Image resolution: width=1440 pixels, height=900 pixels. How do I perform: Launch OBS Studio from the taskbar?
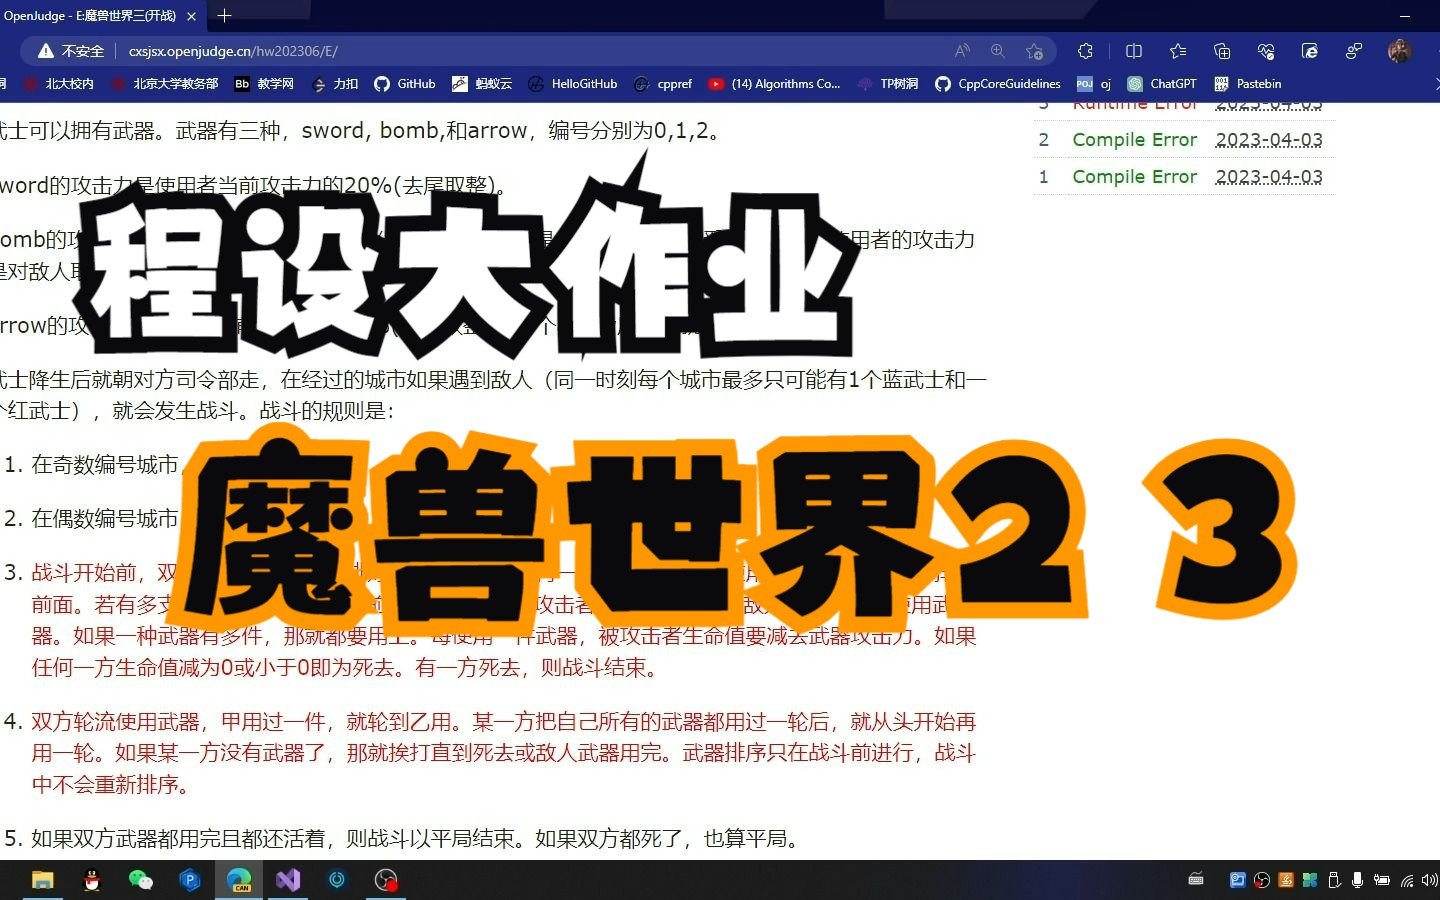tap(385, 881)
